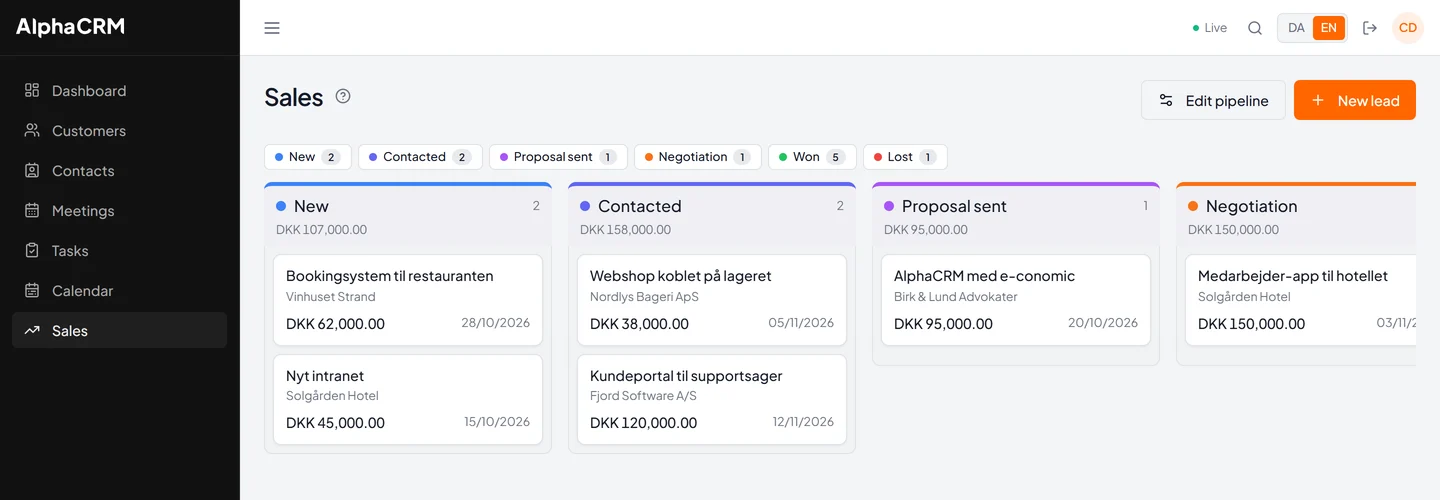
Task: Click the DKK 107,000.00 column total
Action: pyautogui.click(x=321, y=230)
